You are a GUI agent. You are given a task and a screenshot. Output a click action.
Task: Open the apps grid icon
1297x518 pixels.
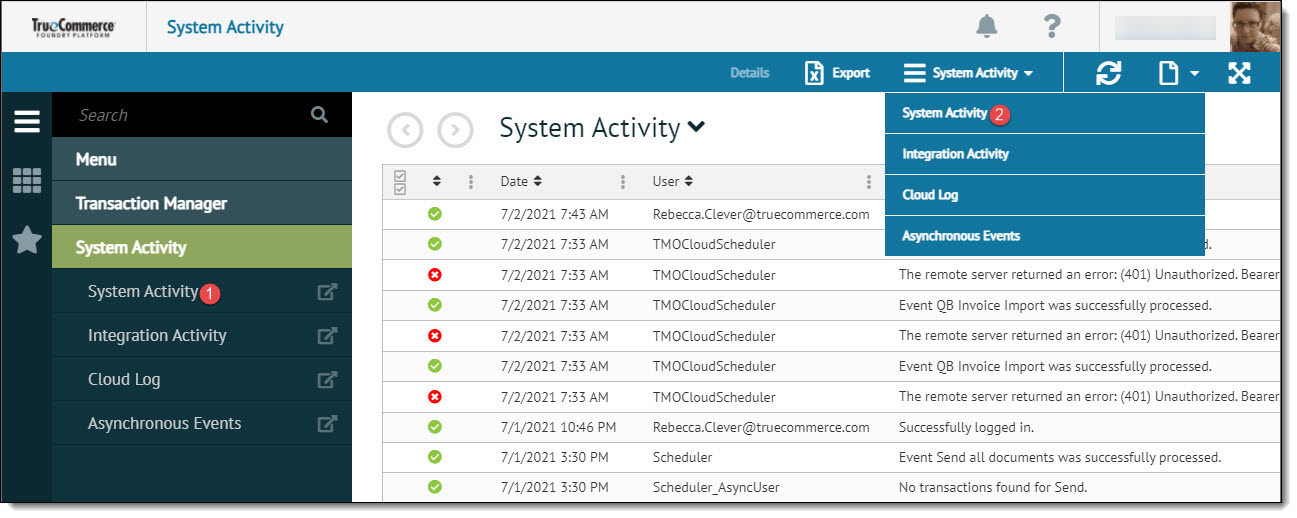(x=26, y=181)
